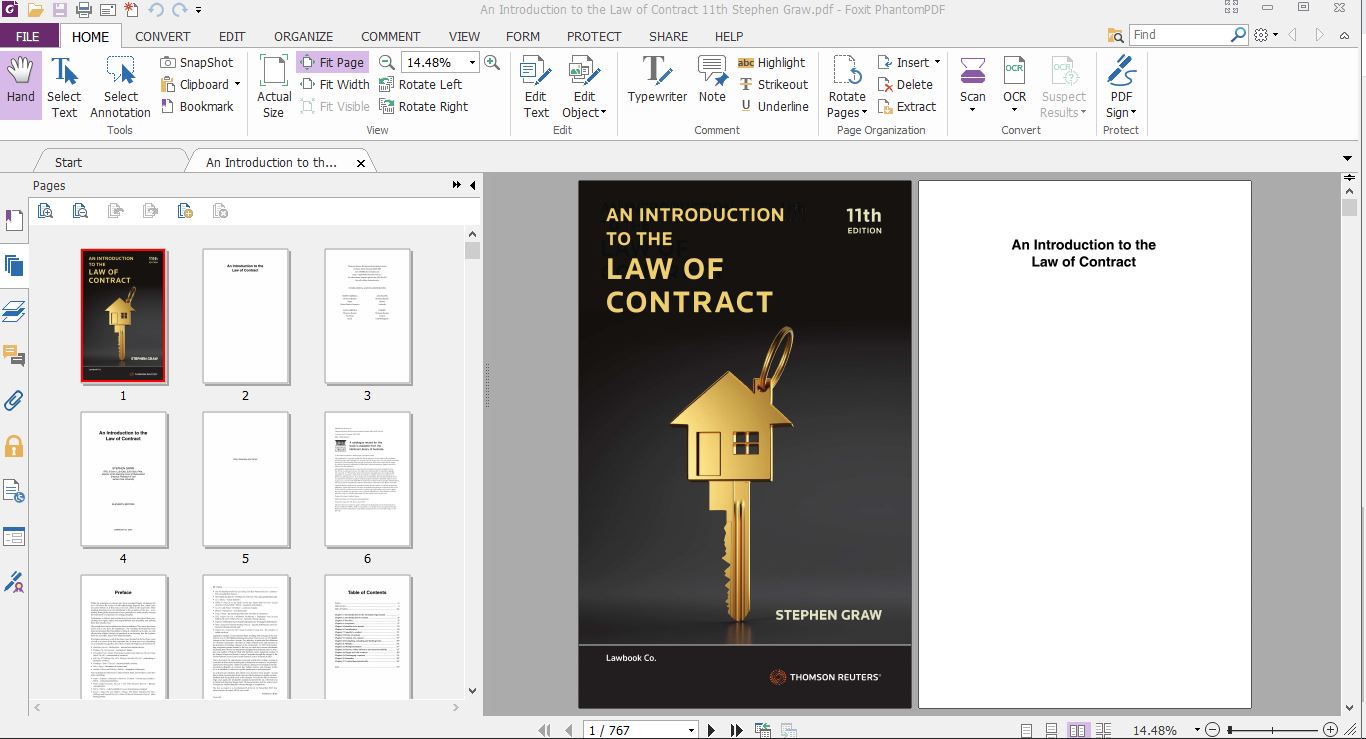The height and width of the screenshot is (739, 1366).
Task: Go to next page arrow in status bar
Action: (x=712, y=730)
